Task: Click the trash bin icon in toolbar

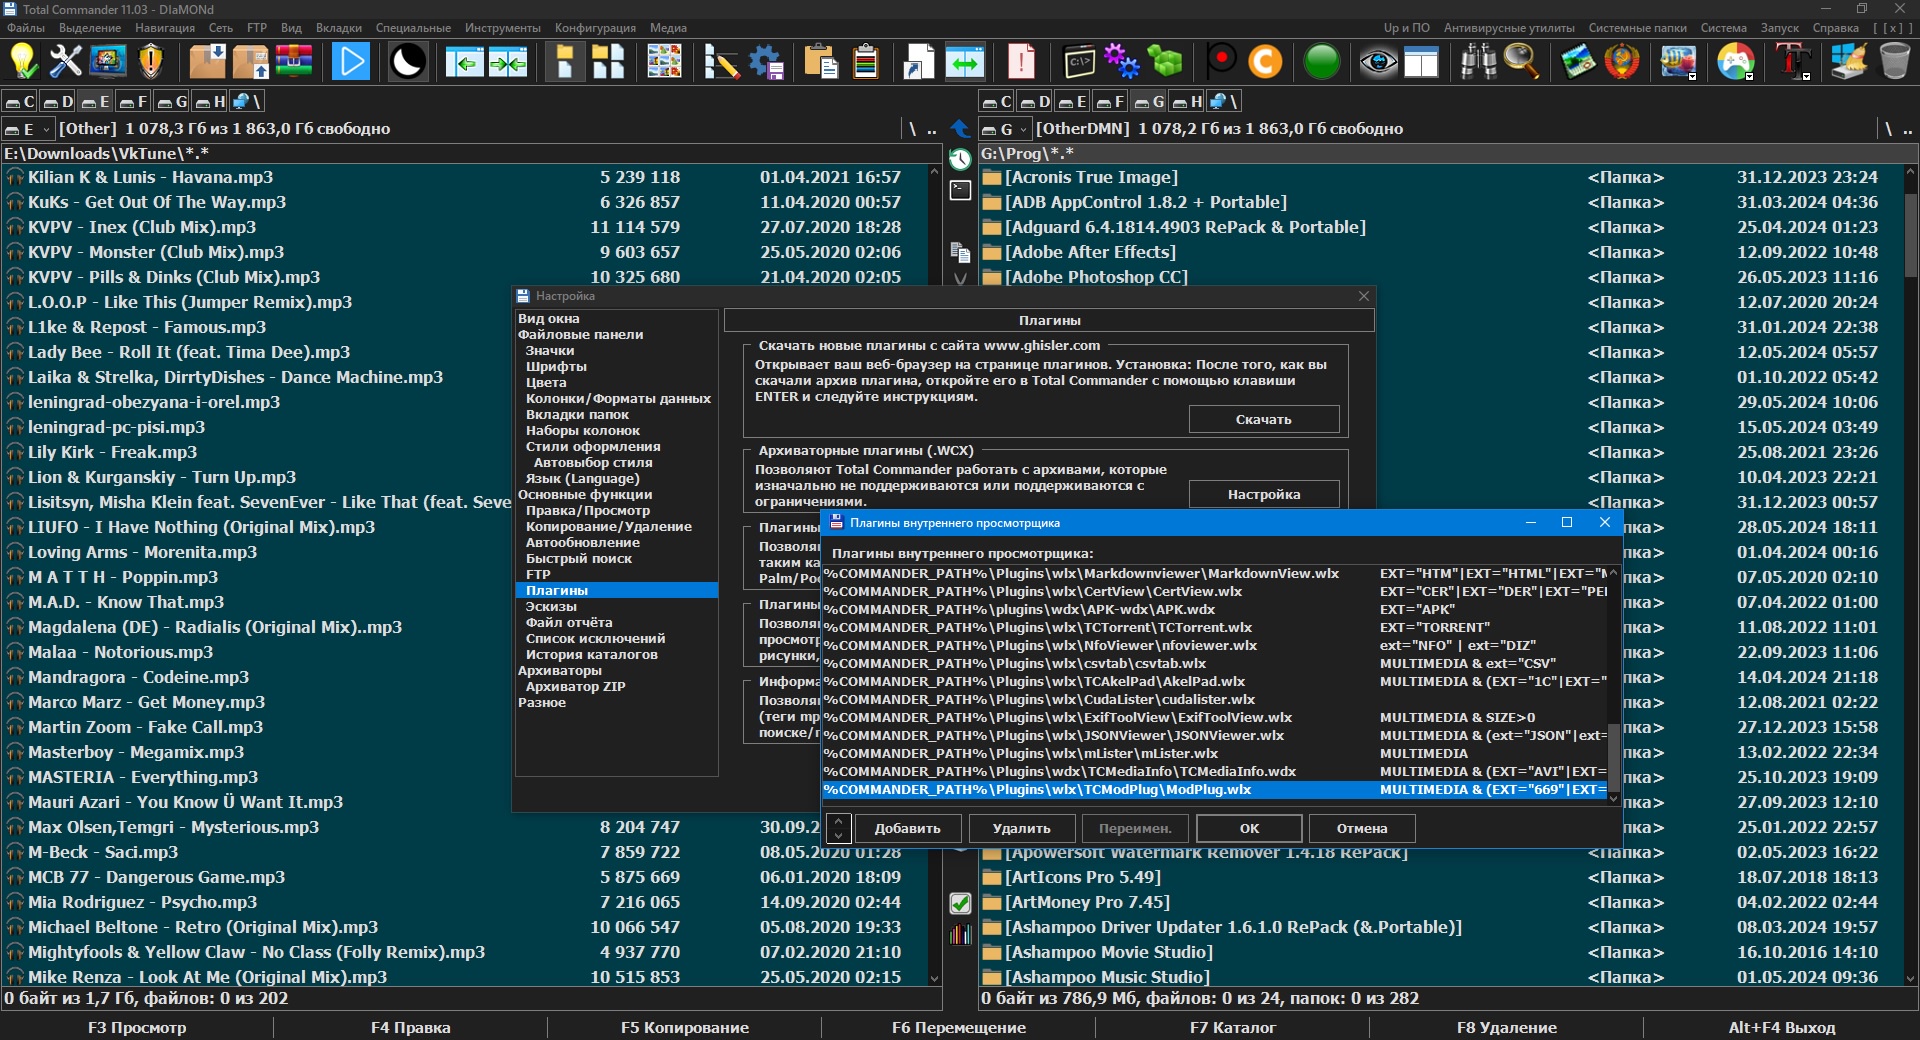Action: pyautogui.click(x=1894, y=62)
